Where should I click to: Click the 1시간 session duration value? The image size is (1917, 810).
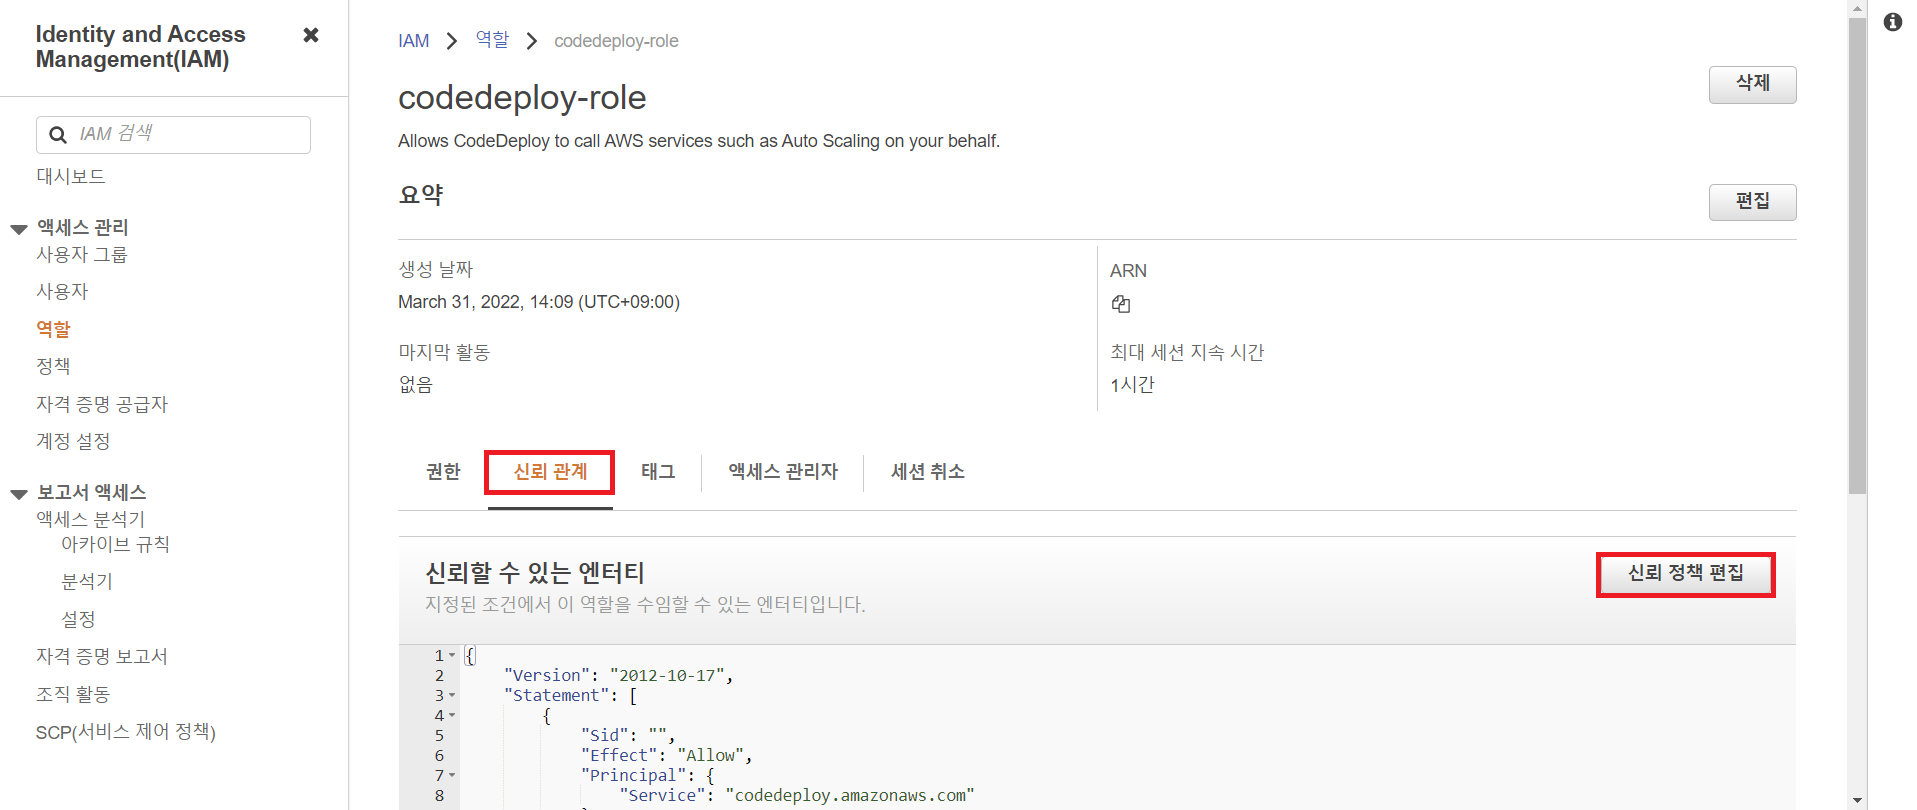pyautogui.click(x=1132, y=385)
